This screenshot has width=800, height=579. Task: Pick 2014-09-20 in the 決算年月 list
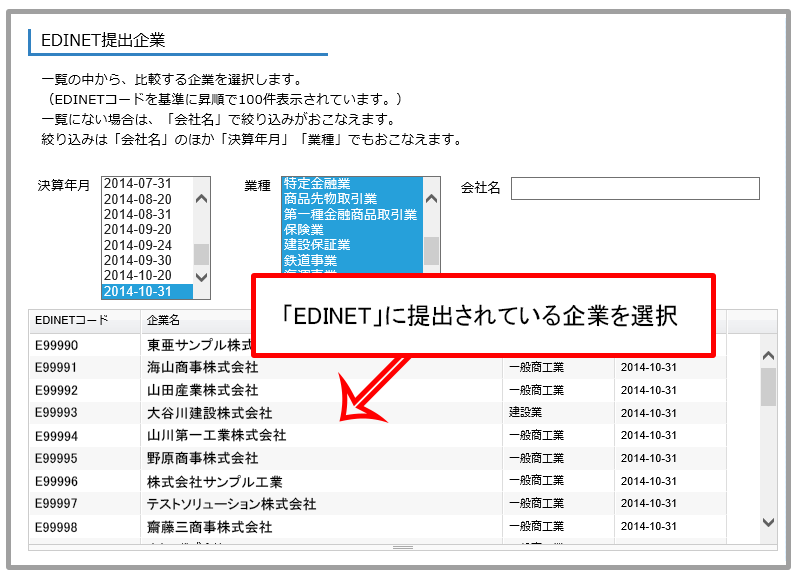point(138,230)
